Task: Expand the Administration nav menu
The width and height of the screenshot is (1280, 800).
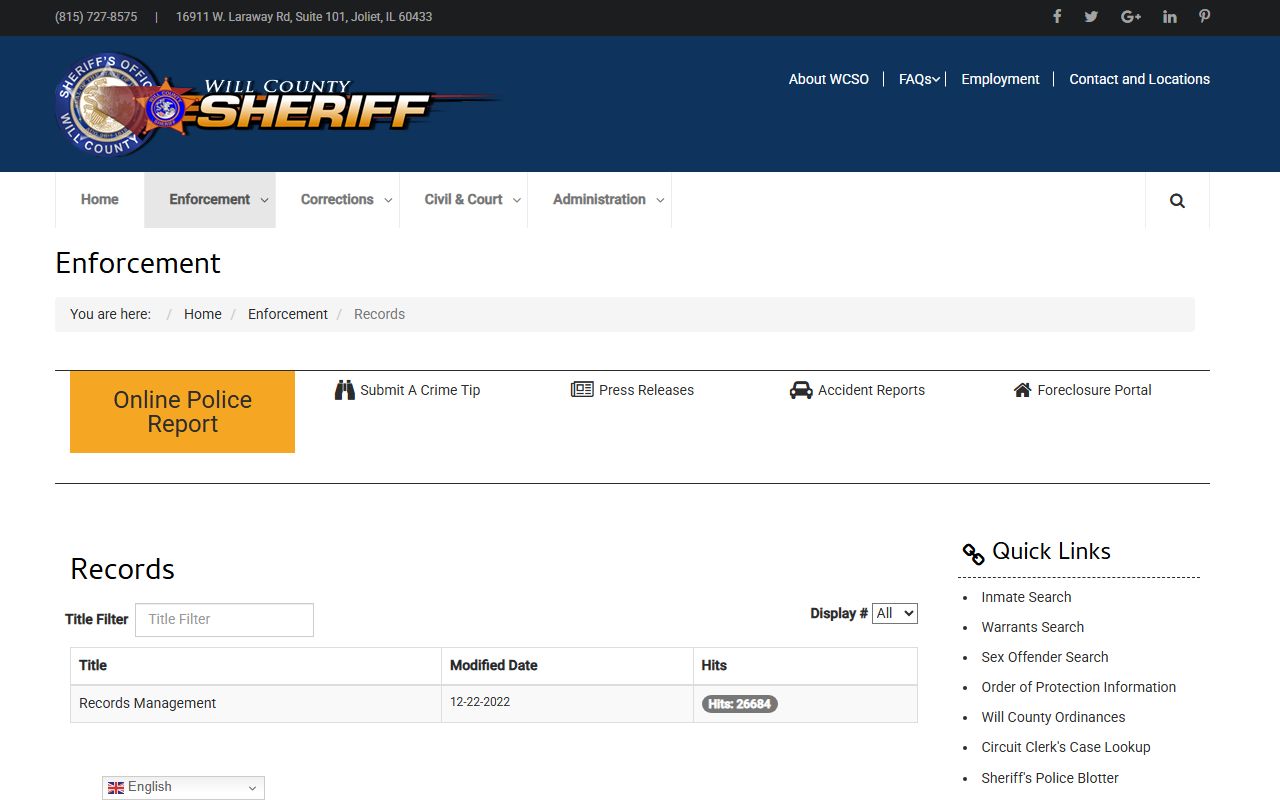Action: tap(600, 200)
